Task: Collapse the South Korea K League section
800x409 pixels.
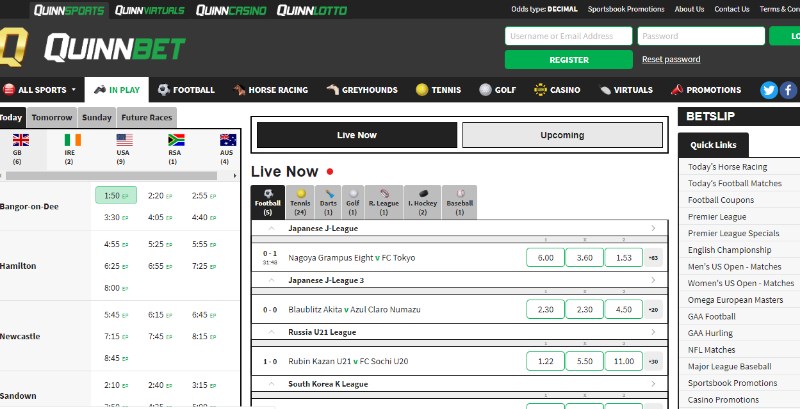Action: 271,384
